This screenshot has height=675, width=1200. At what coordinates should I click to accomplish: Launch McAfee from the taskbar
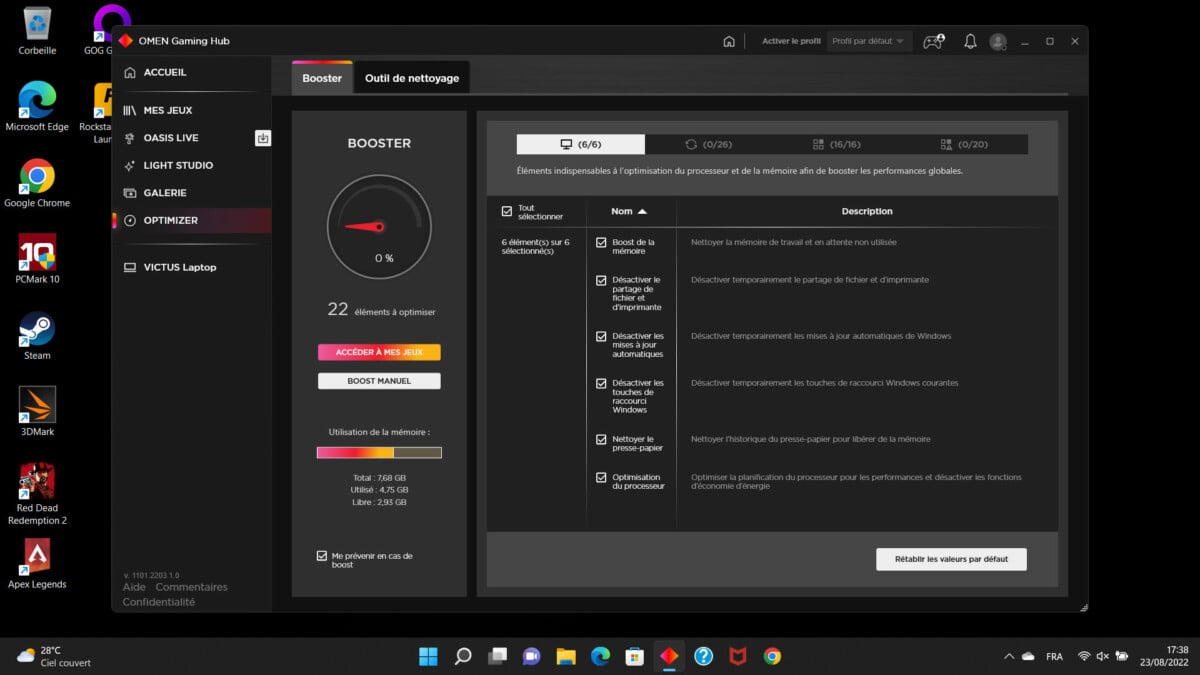click(737, 656)
